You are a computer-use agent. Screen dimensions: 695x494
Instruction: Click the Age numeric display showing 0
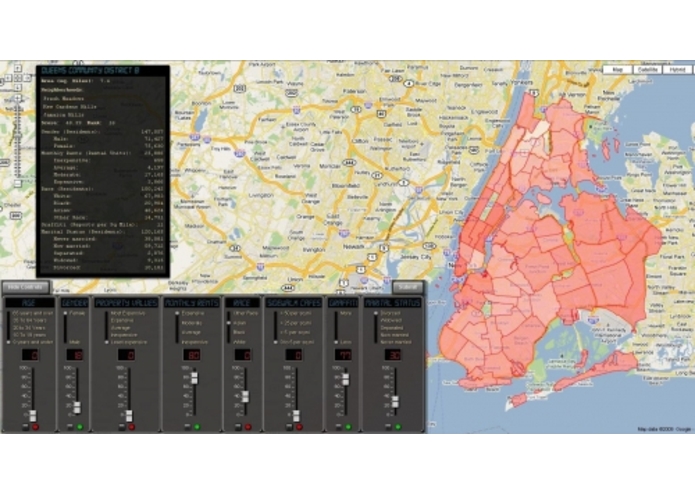click(x=31, y=355)
